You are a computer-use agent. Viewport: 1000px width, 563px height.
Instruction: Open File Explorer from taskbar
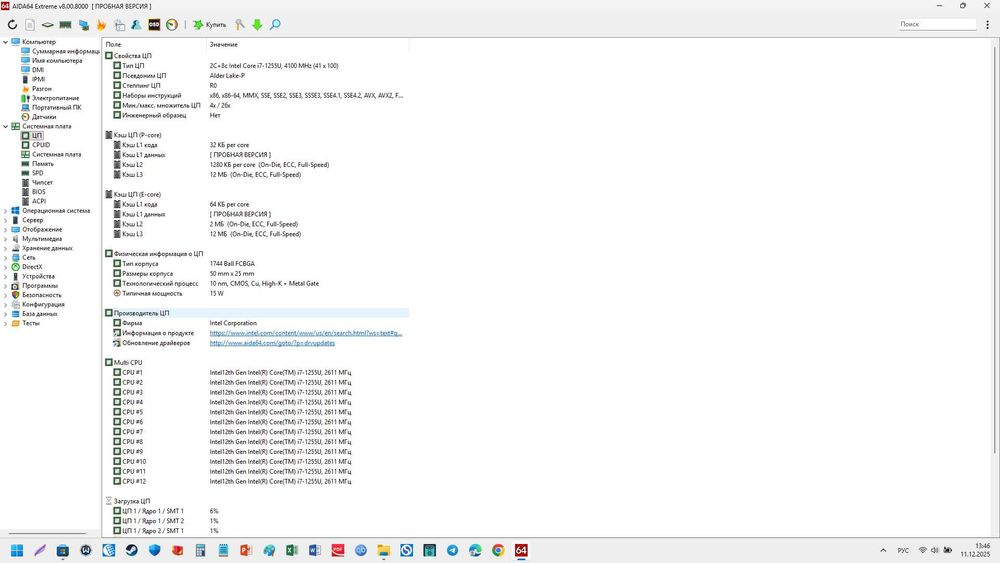[x=383, y=550]
